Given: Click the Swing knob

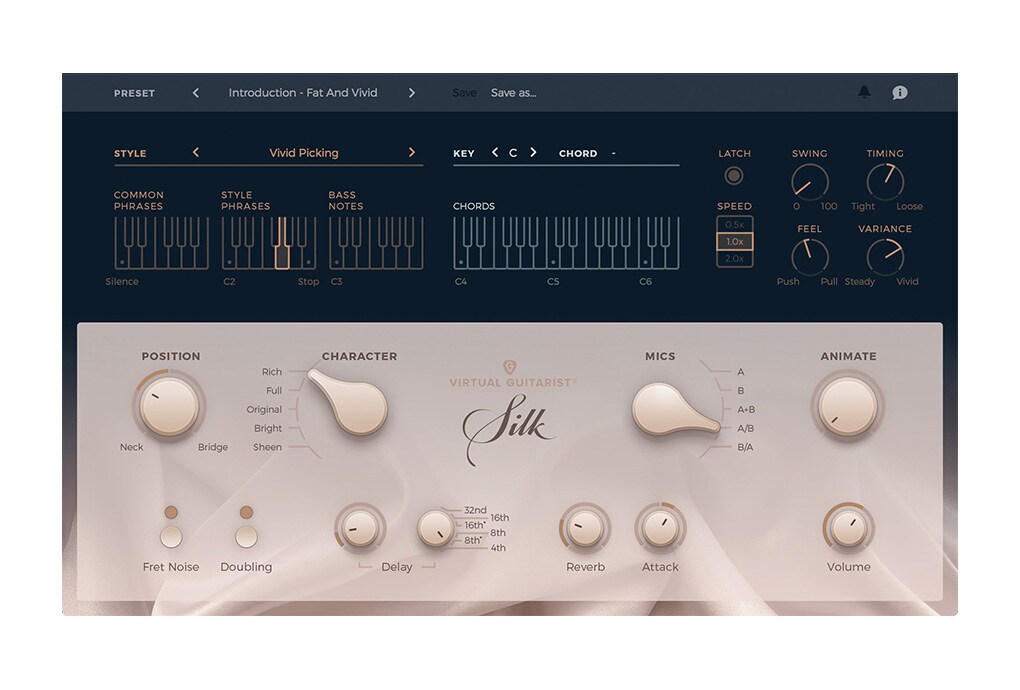Looking at the screenshot, I should click(x=809, y=181).
